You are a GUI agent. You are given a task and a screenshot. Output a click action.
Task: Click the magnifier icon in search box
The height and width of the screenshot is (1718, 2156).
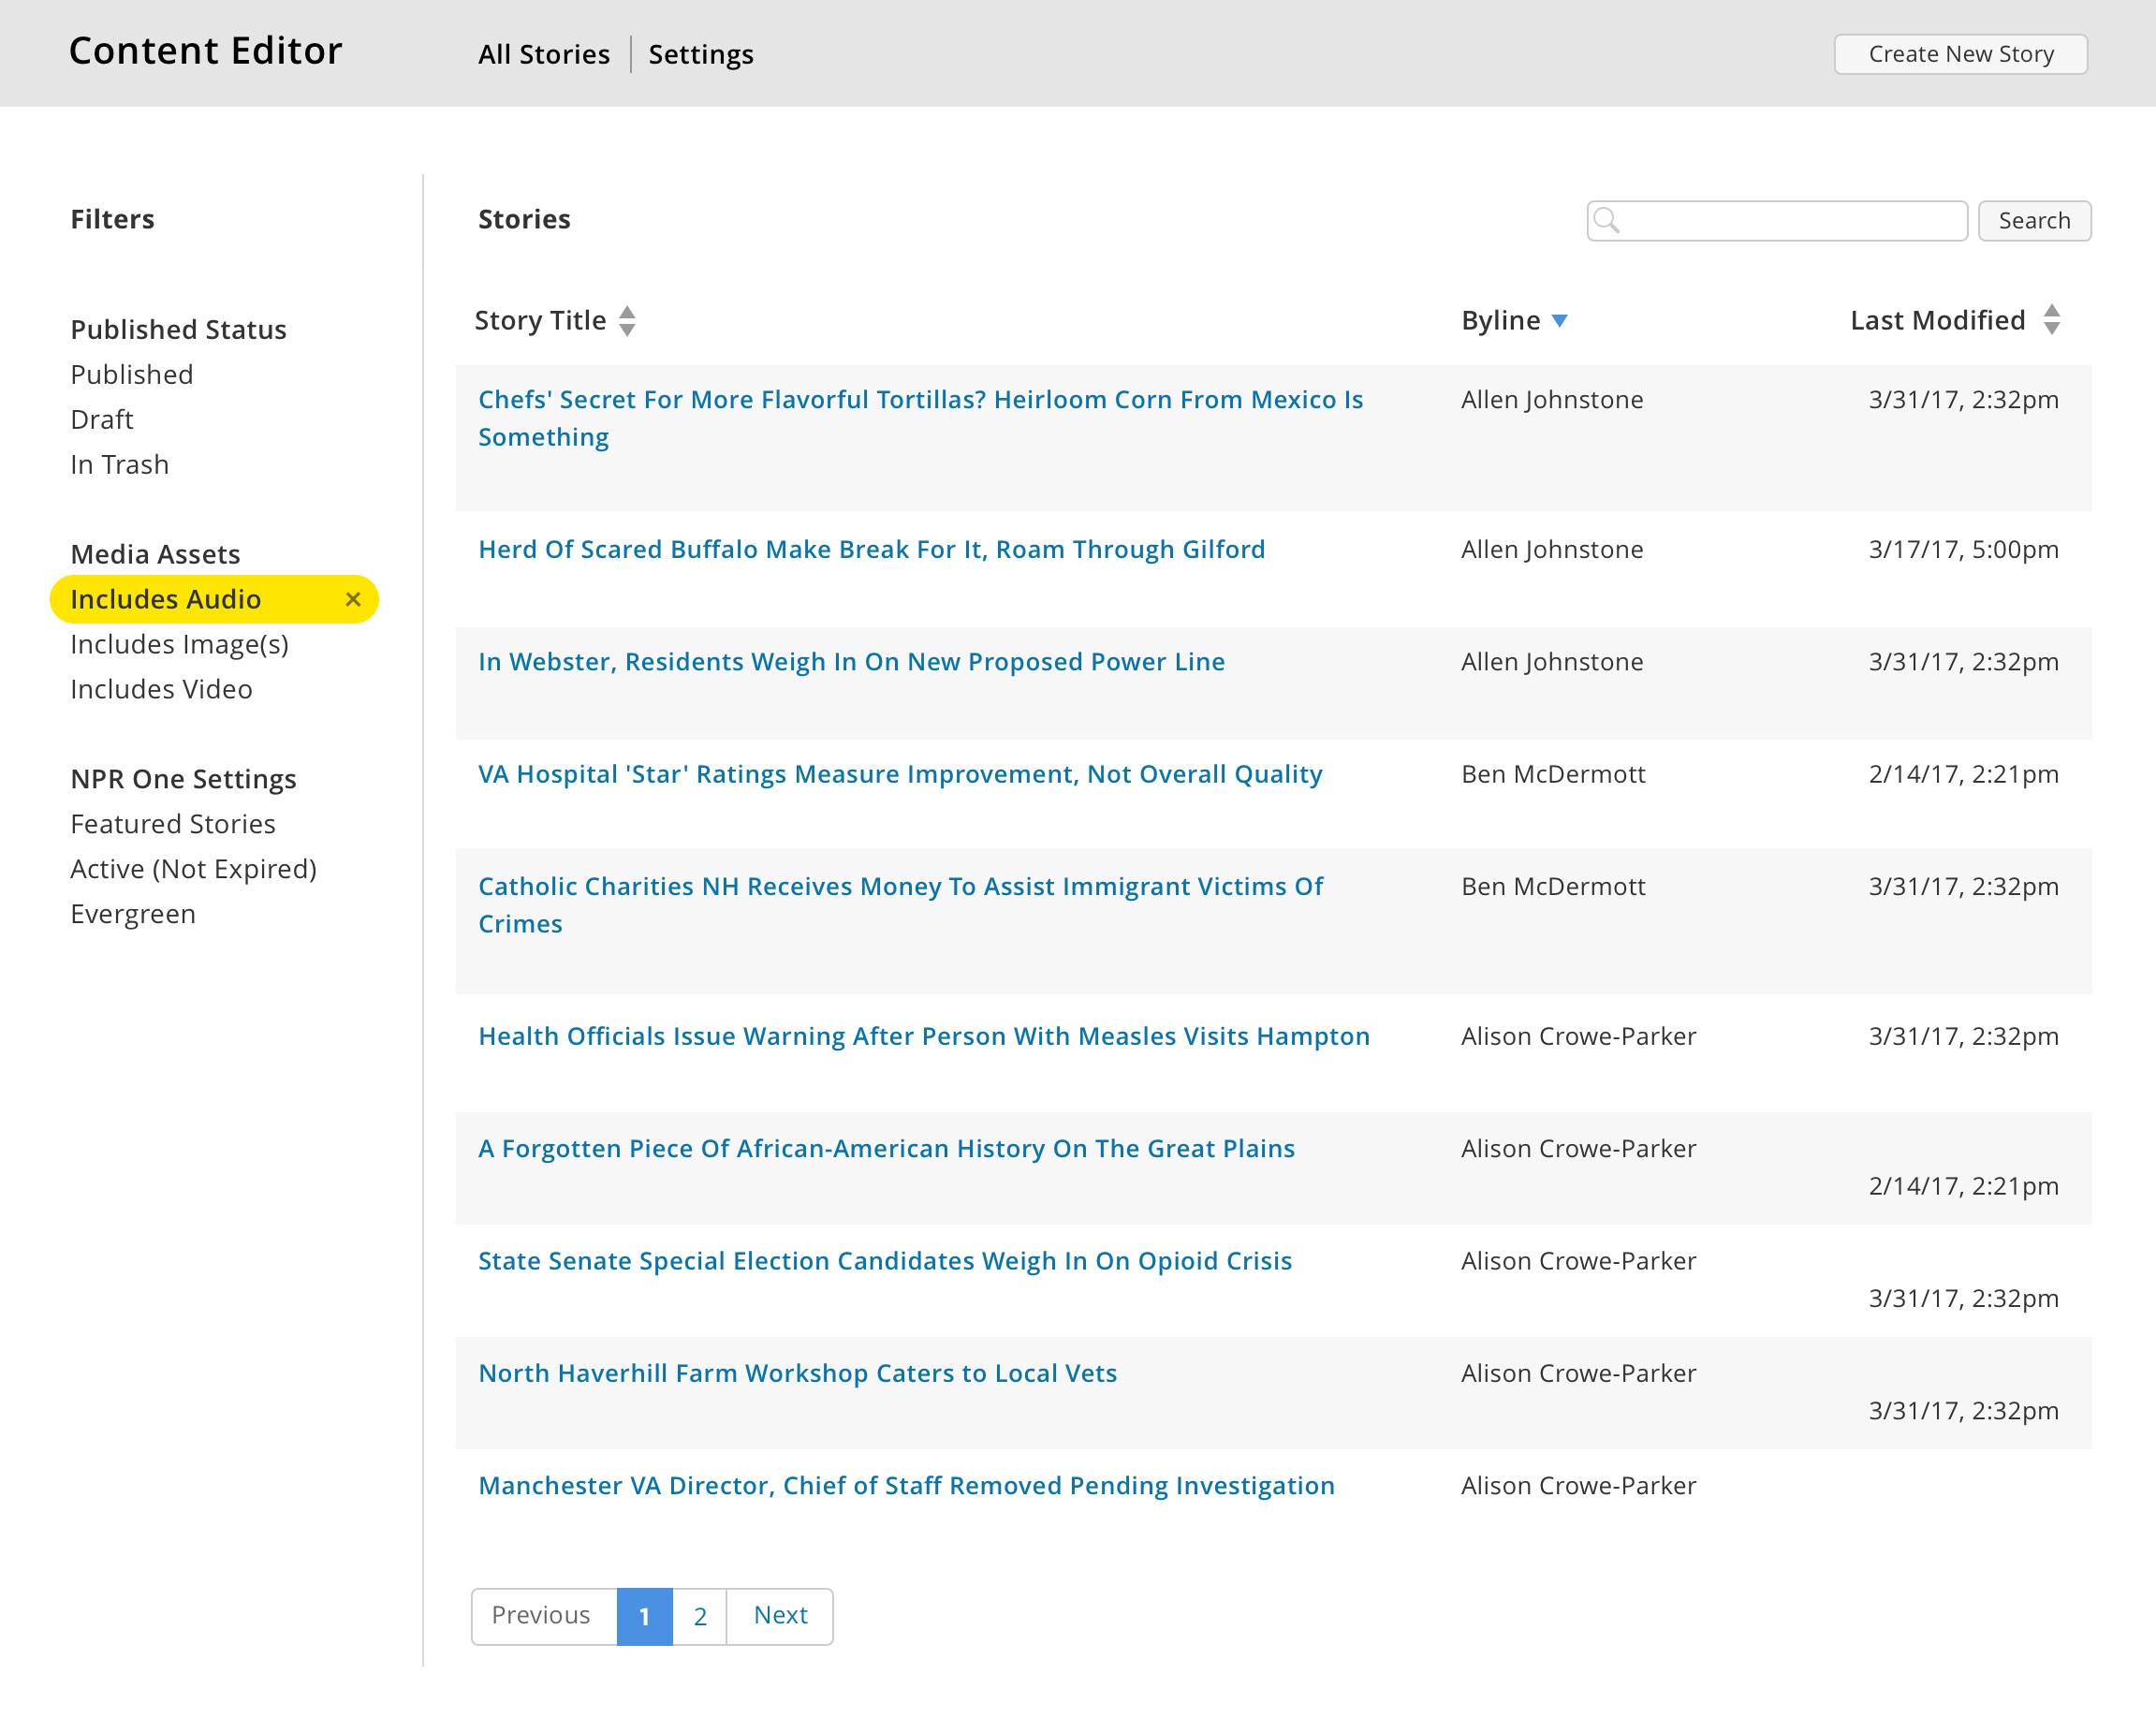pyautogui.click(x=1606, y=220)
